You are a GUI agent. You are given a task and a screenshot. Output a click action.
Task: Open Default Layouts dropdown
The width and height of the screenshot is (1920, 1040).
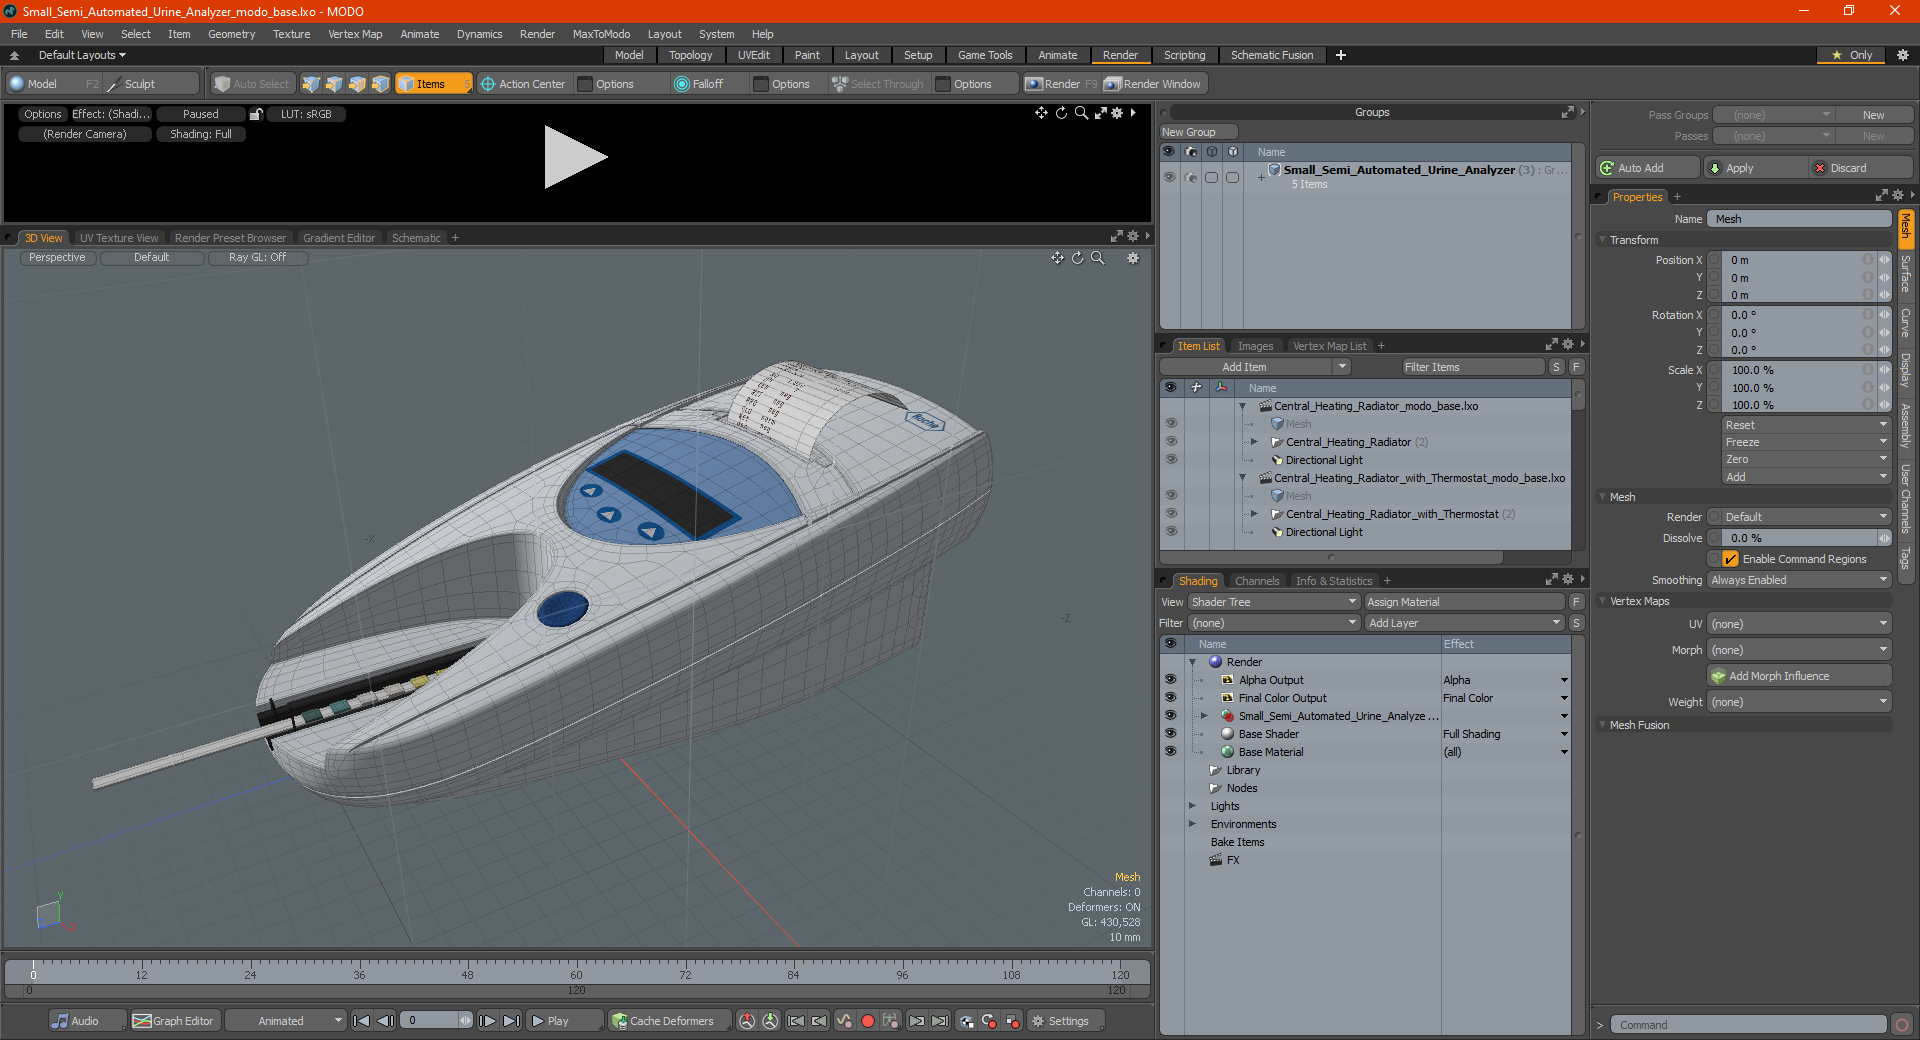82,55
